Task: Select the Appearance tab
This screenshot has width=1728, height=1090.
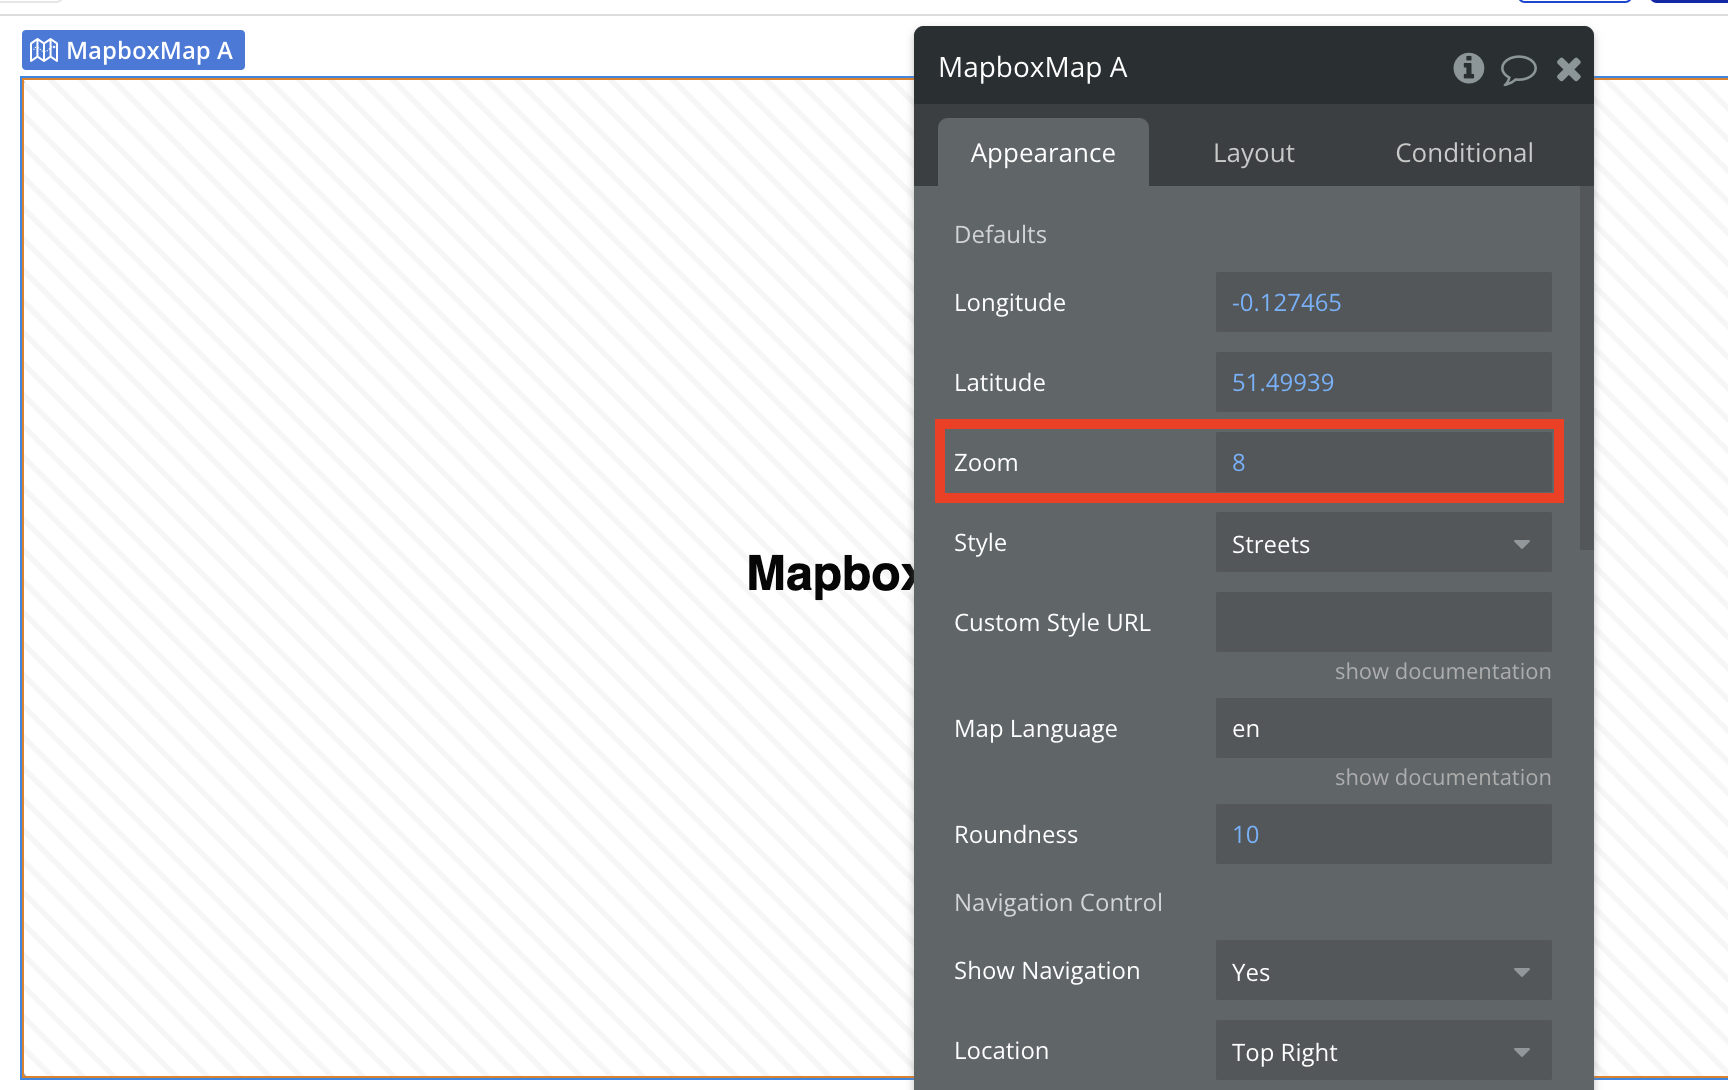Action: pos(1042,153)
